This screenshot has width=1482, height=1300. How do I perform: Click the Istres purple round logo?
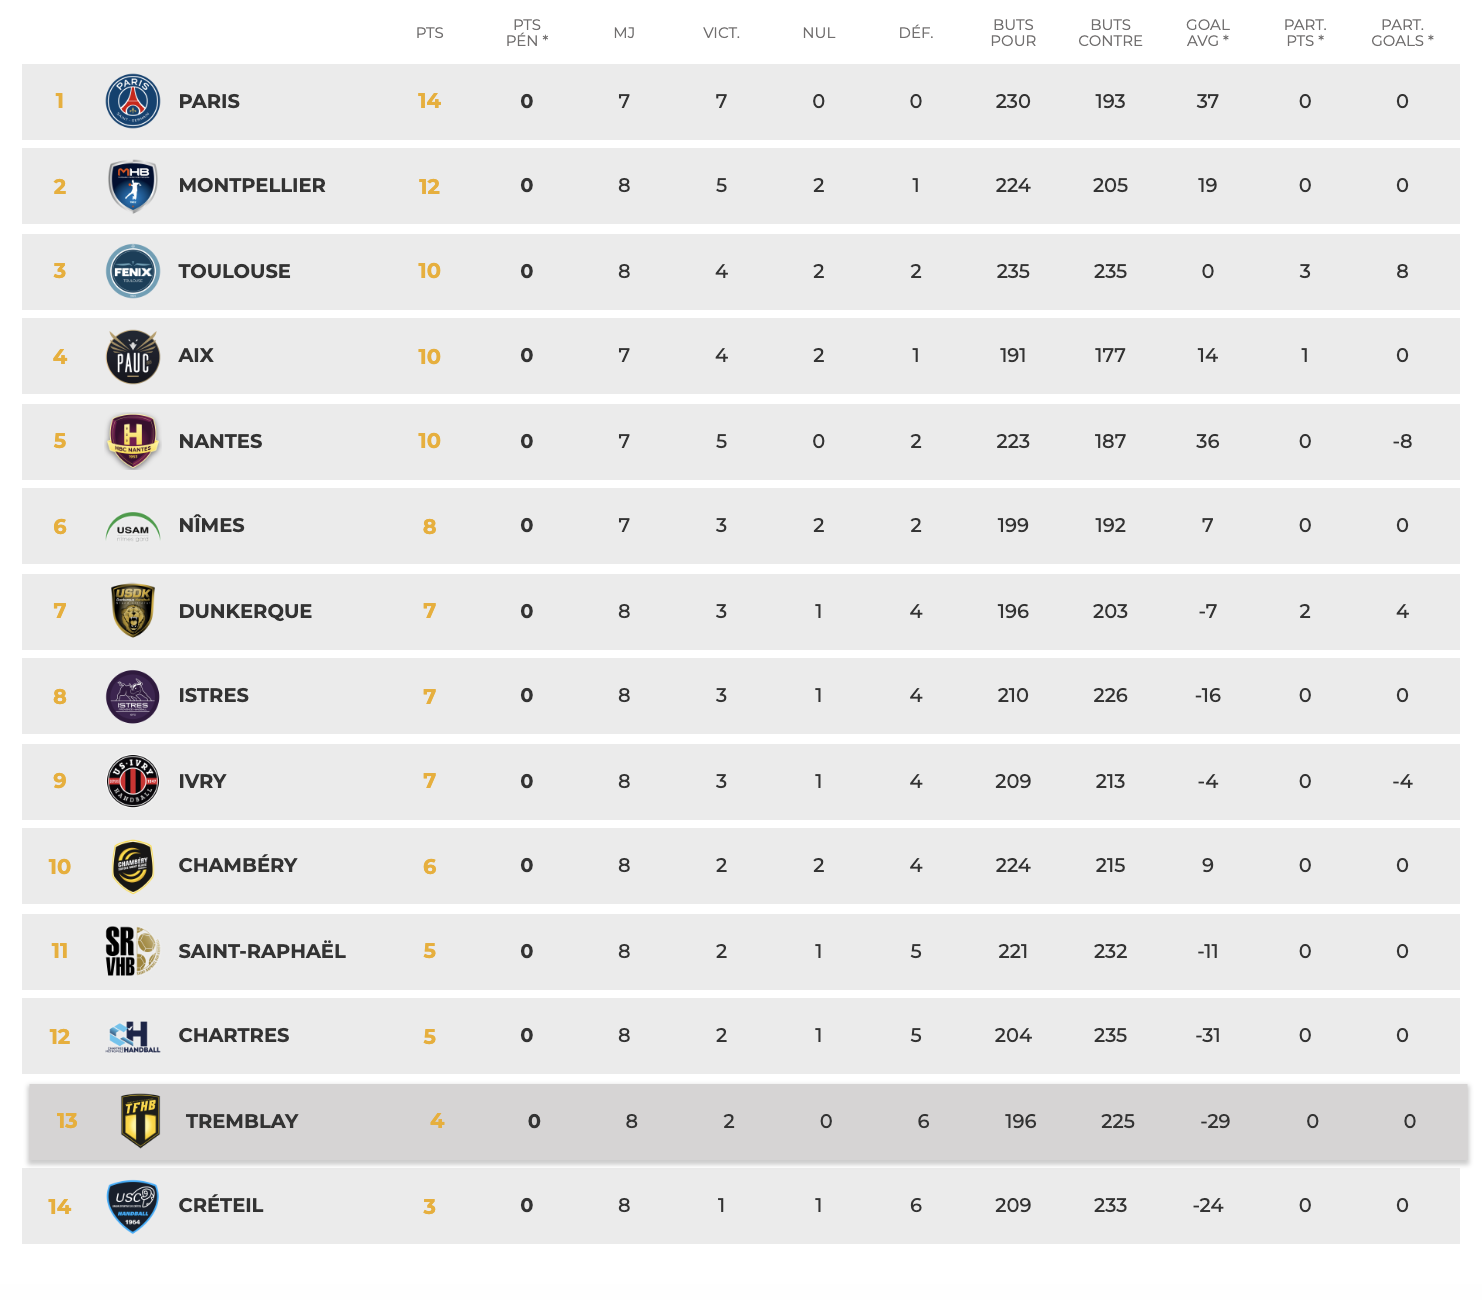133,696
